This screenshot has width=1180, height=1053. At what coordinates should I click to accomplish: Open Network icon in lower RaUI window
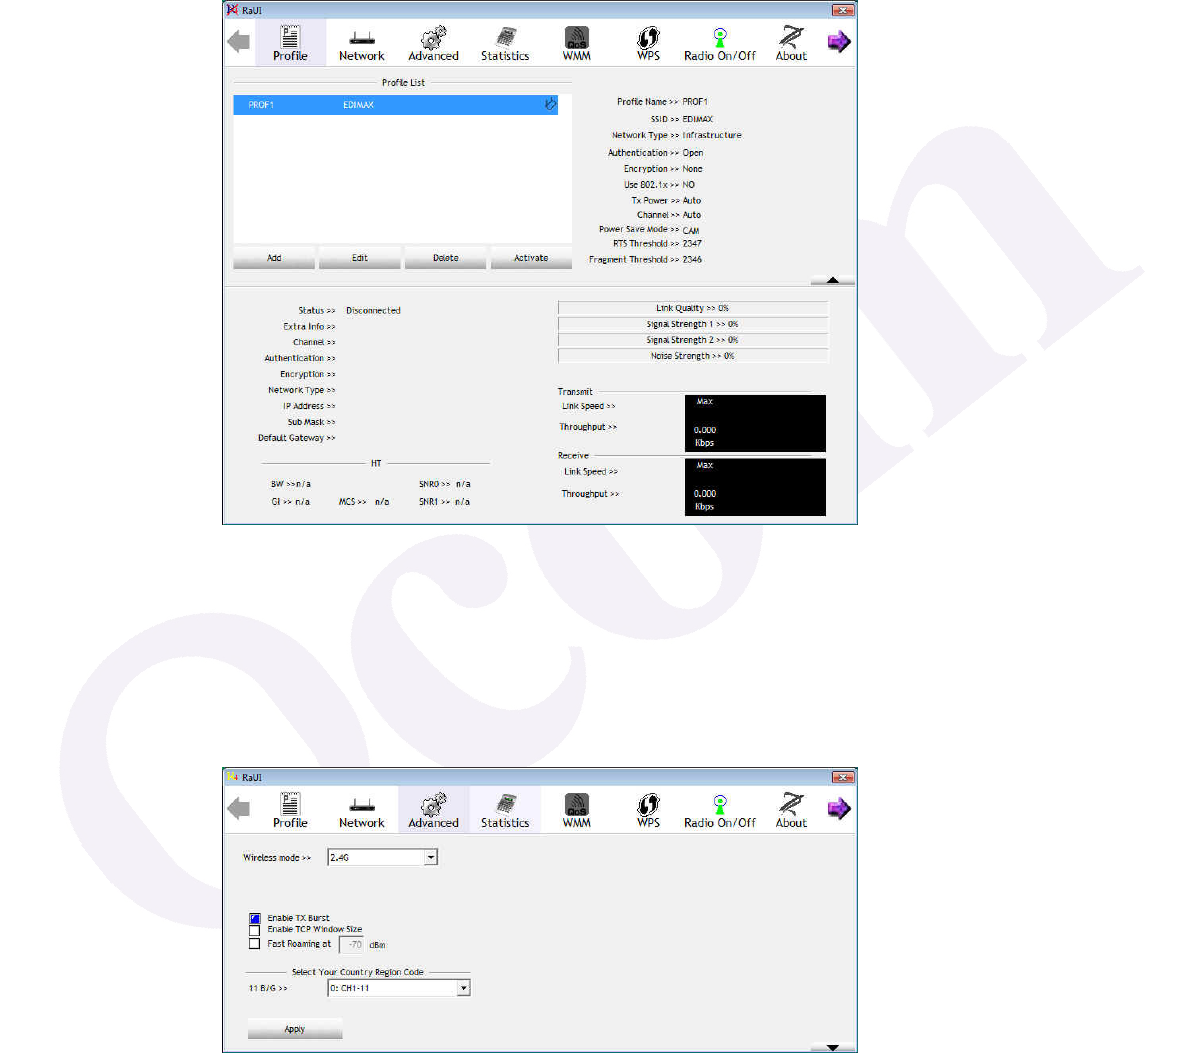coord(361,810)
